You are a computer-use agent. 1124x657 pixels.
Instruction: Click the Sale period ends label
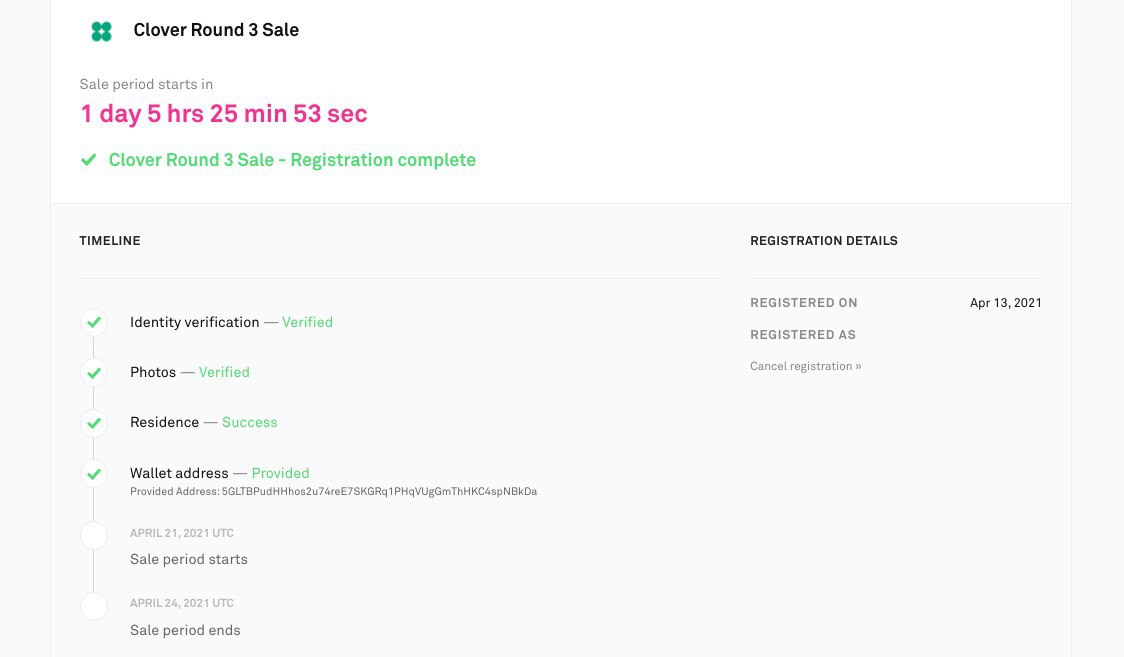pos(185,630)
